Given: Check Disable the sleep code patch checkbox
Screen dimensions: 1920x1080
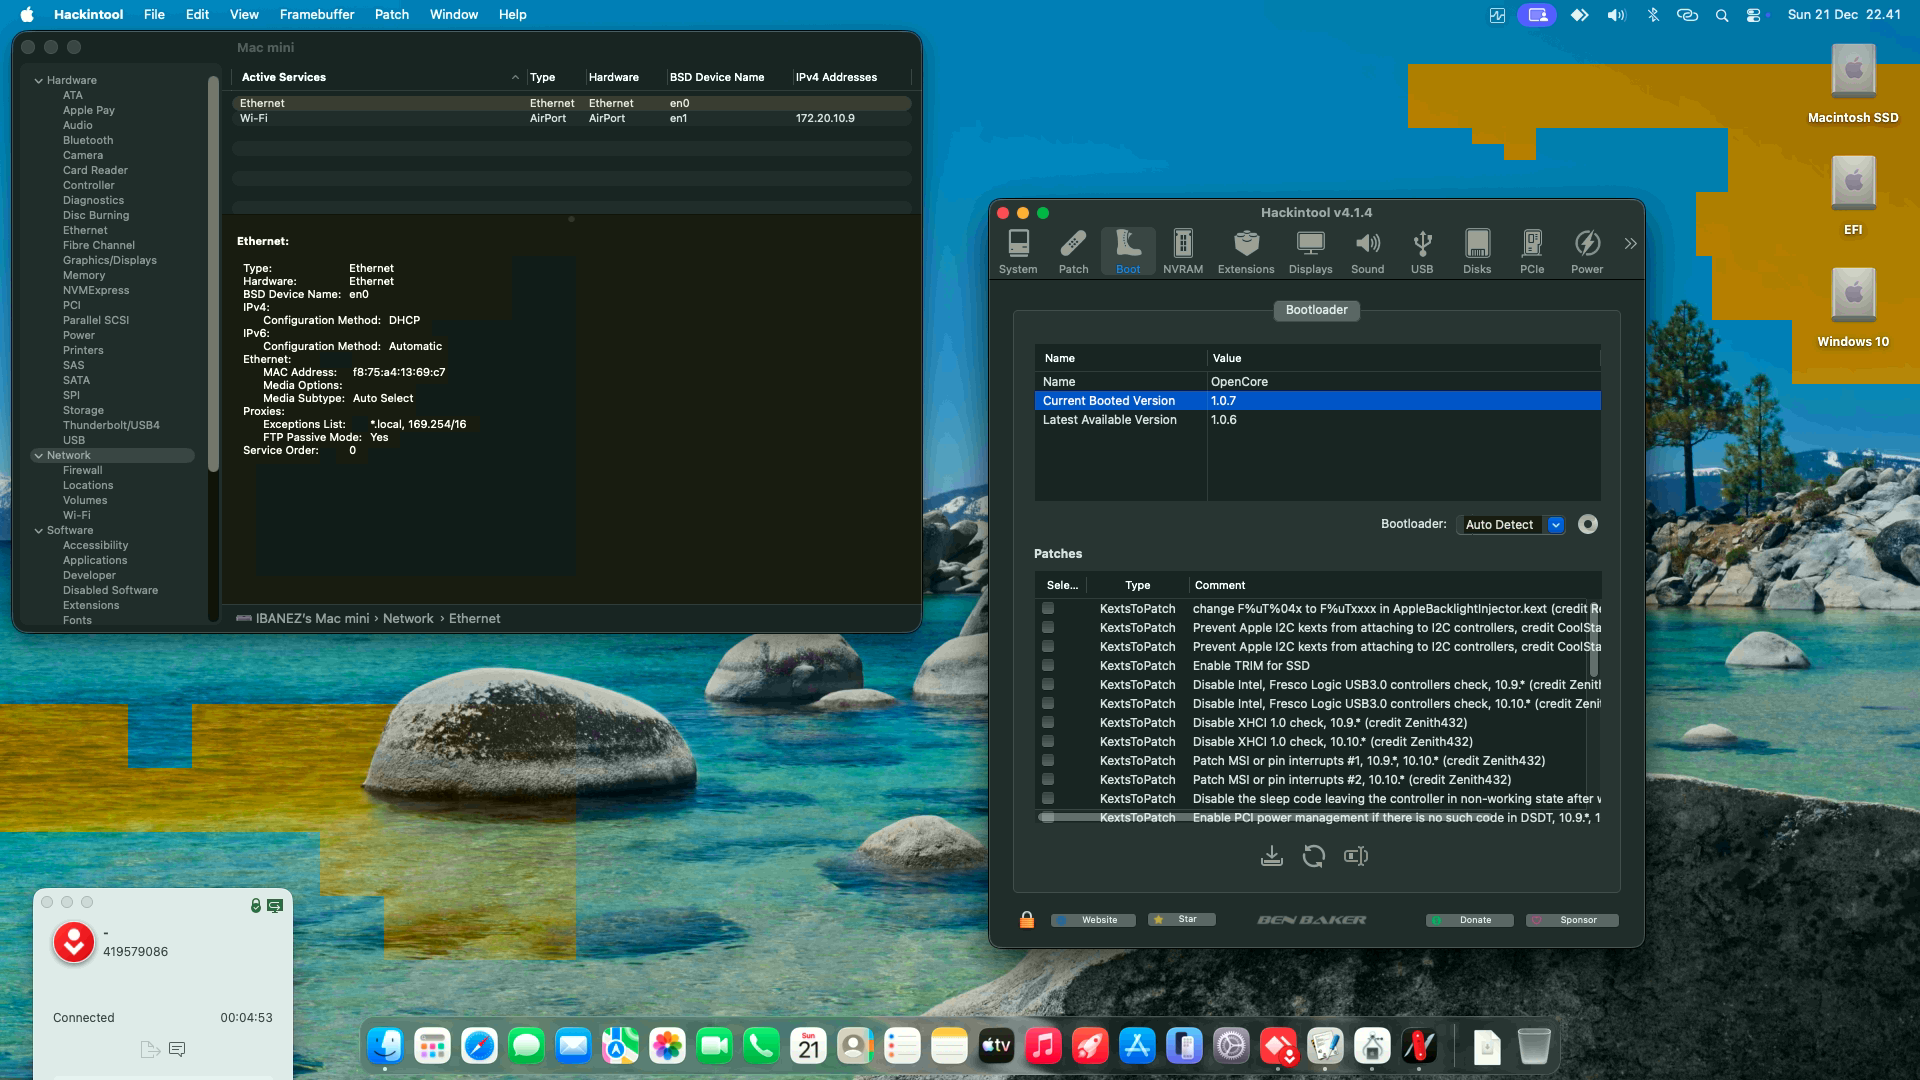Looking at the screenshot, I should 1048,798.
